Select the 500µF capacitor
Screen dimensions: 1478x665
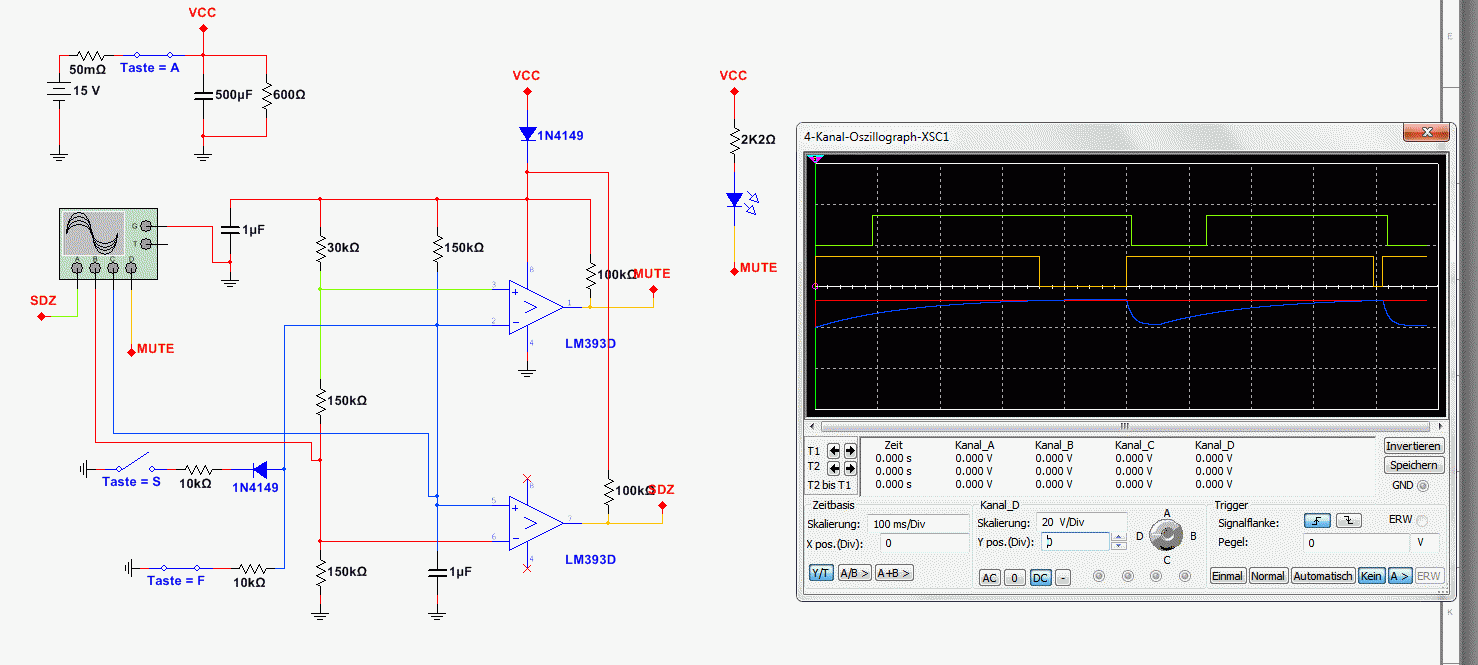click(x=203, y=95)
